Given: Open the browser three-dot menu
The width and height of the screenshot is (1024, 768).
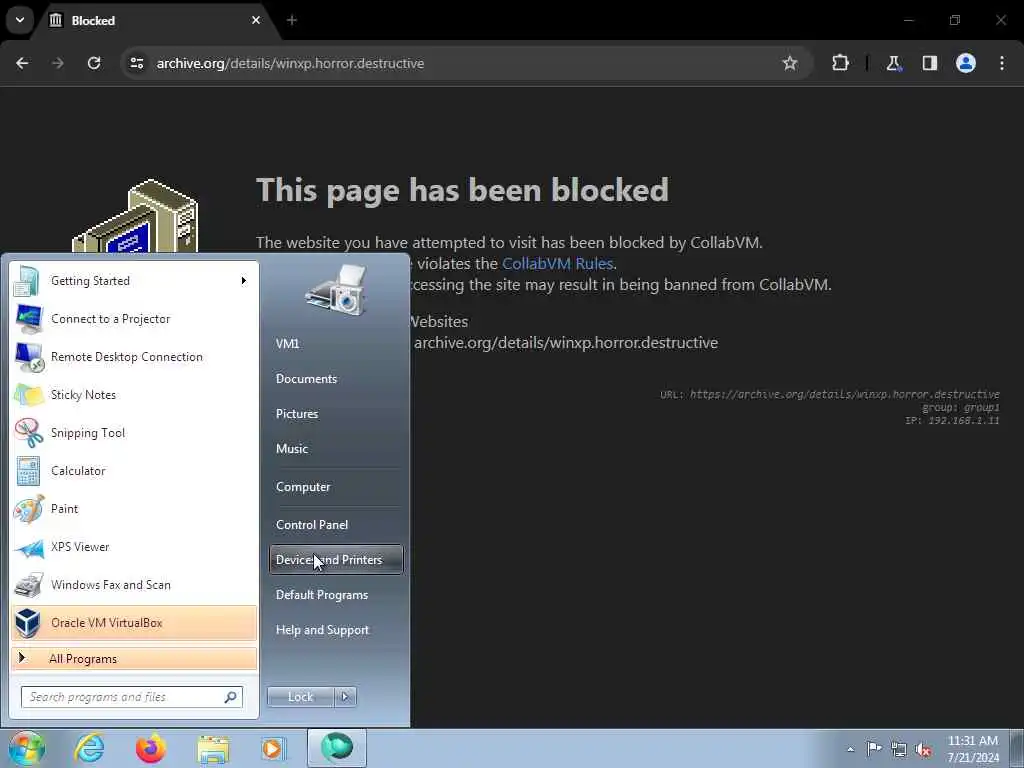Looking at the screenshot, I should (x=1002, y=63).
